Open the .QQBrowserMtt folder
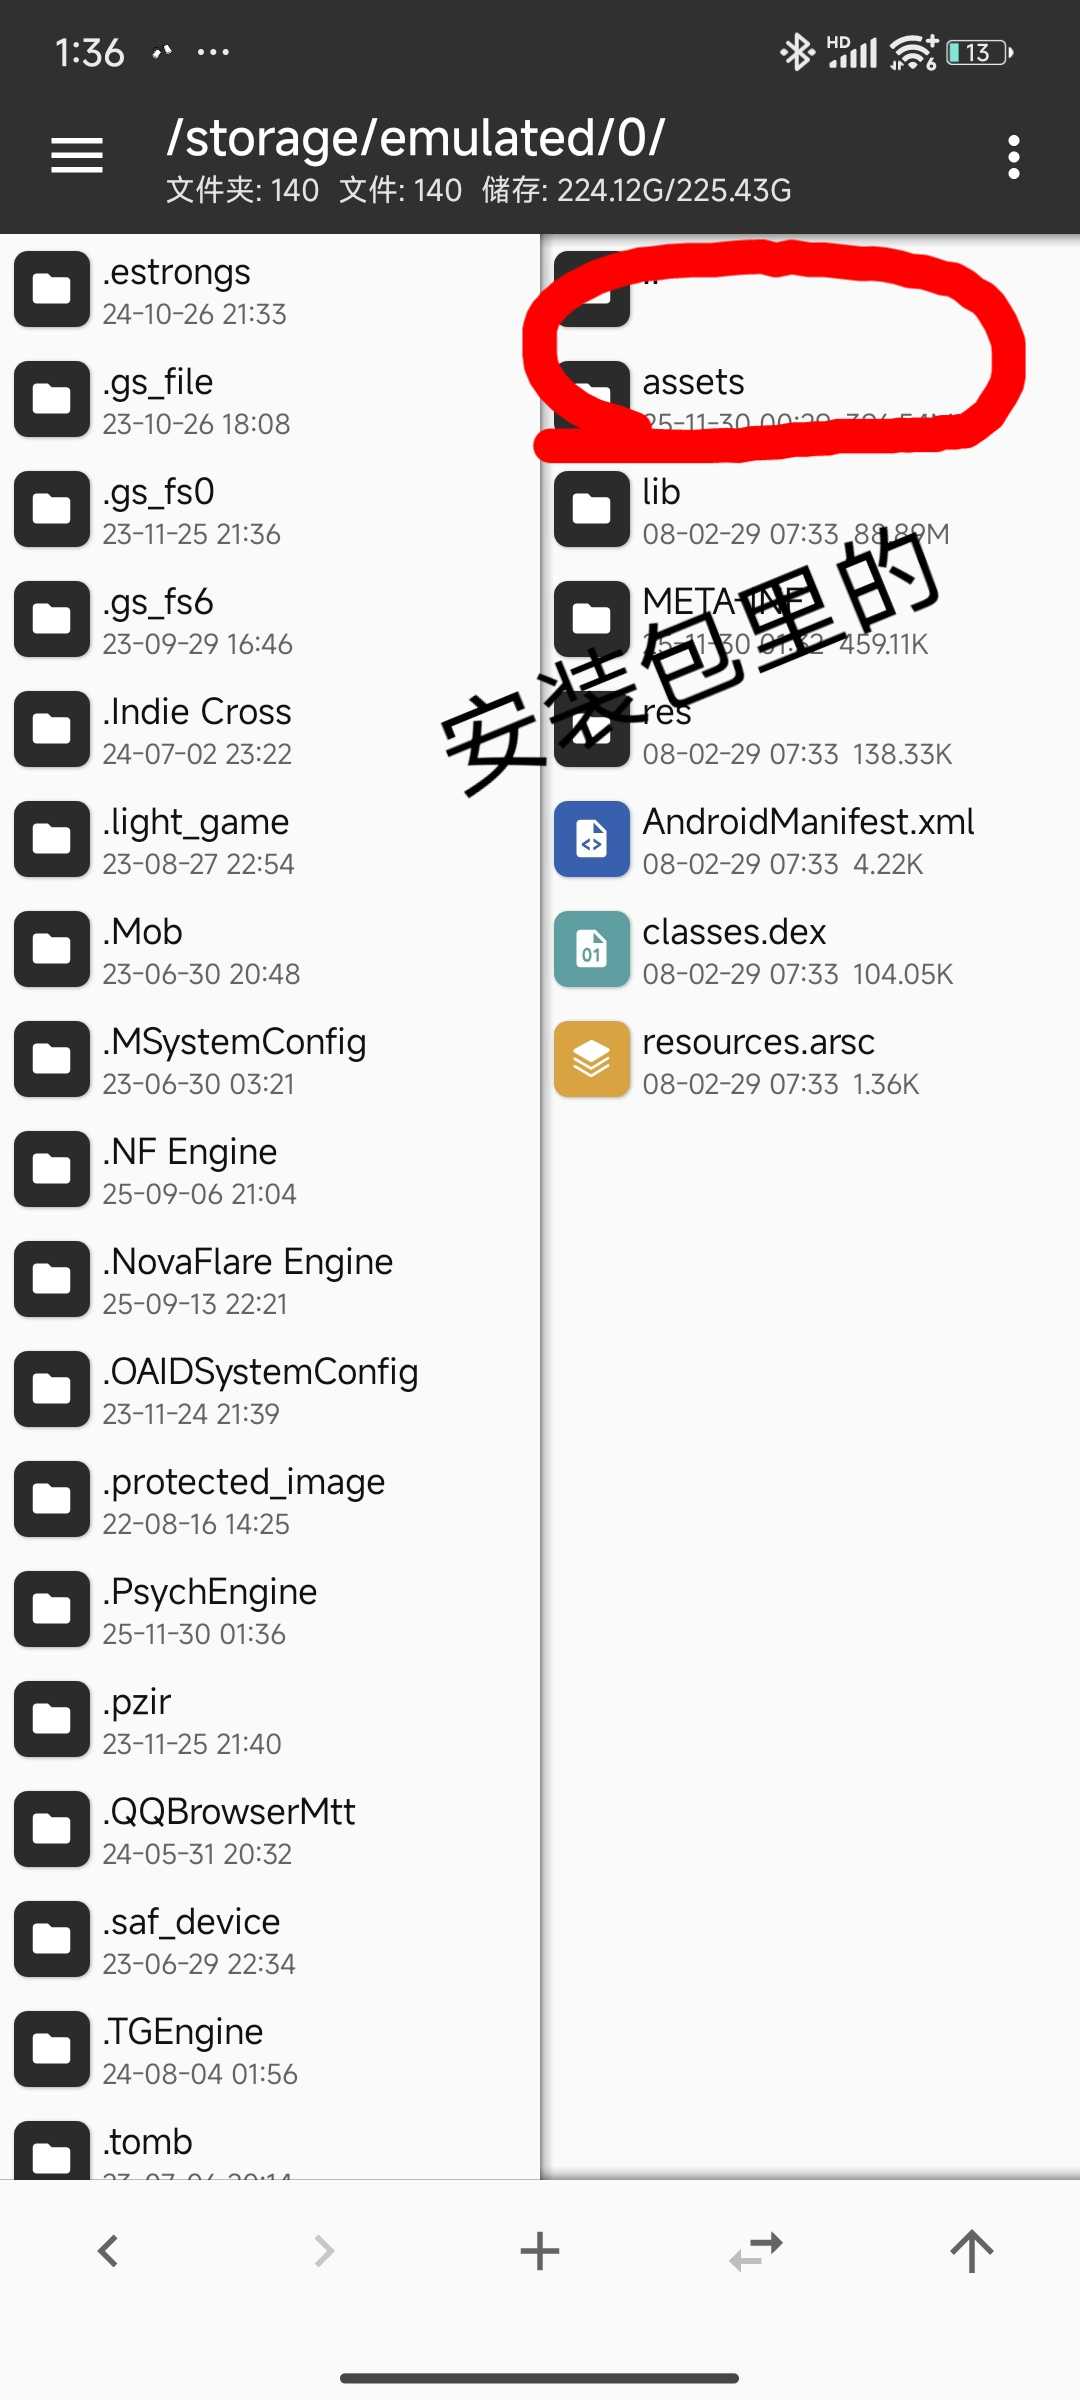 click(228, 1830)
